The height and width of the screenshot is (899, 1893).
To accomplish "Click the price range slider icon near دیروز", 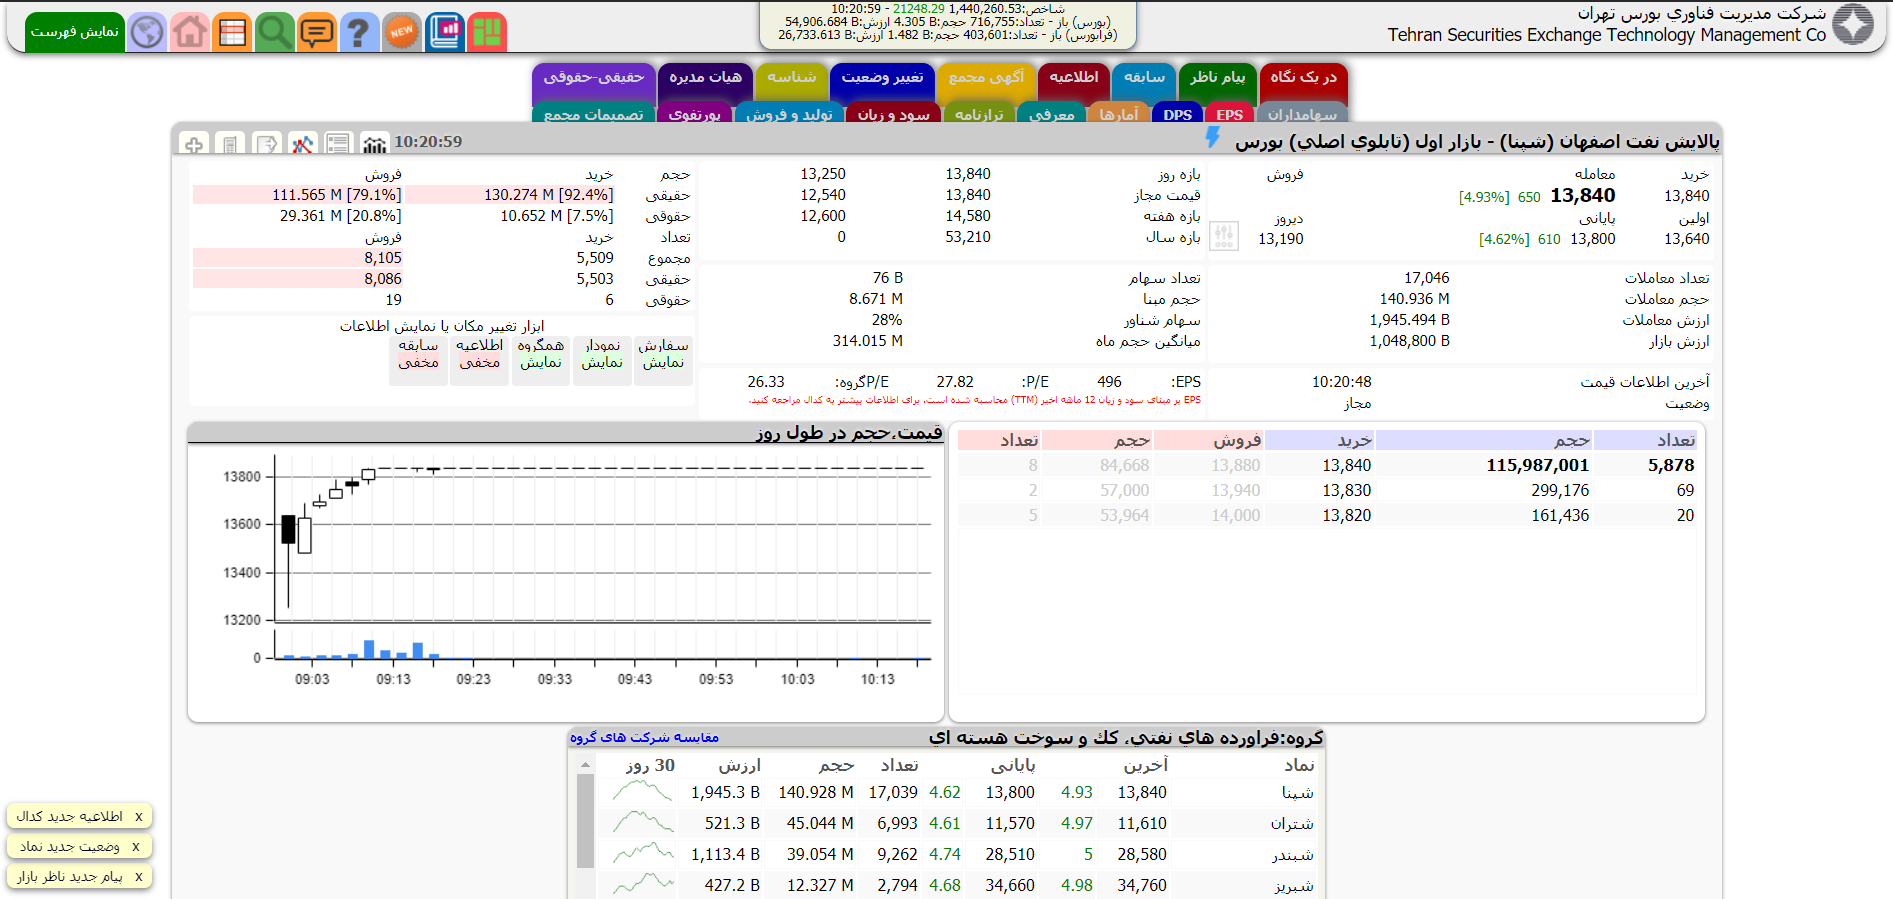I will [x=1224, y=236].
